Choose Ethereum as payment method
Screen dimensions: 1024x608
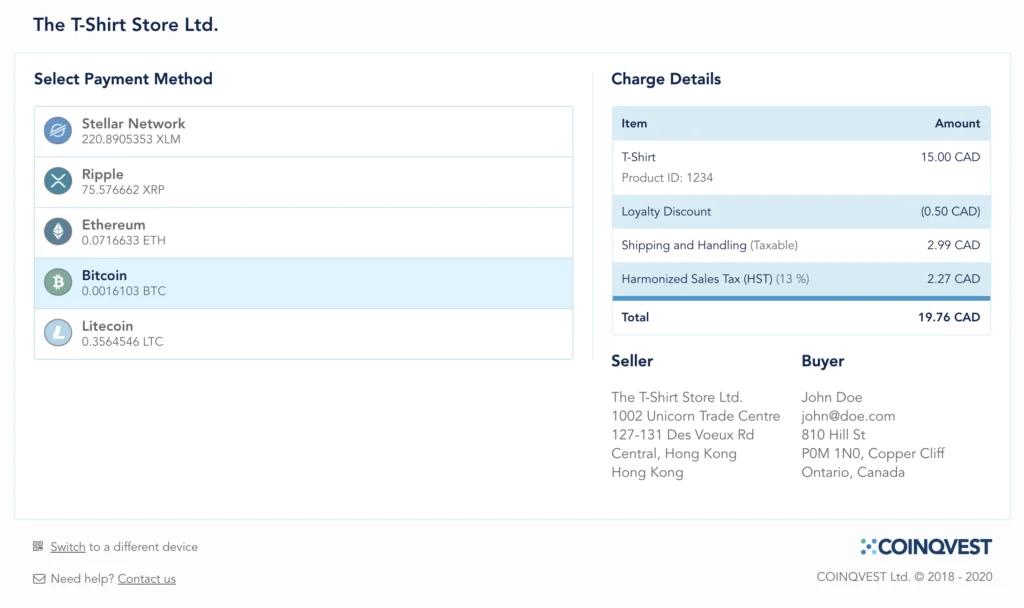[x=304, y=232]
